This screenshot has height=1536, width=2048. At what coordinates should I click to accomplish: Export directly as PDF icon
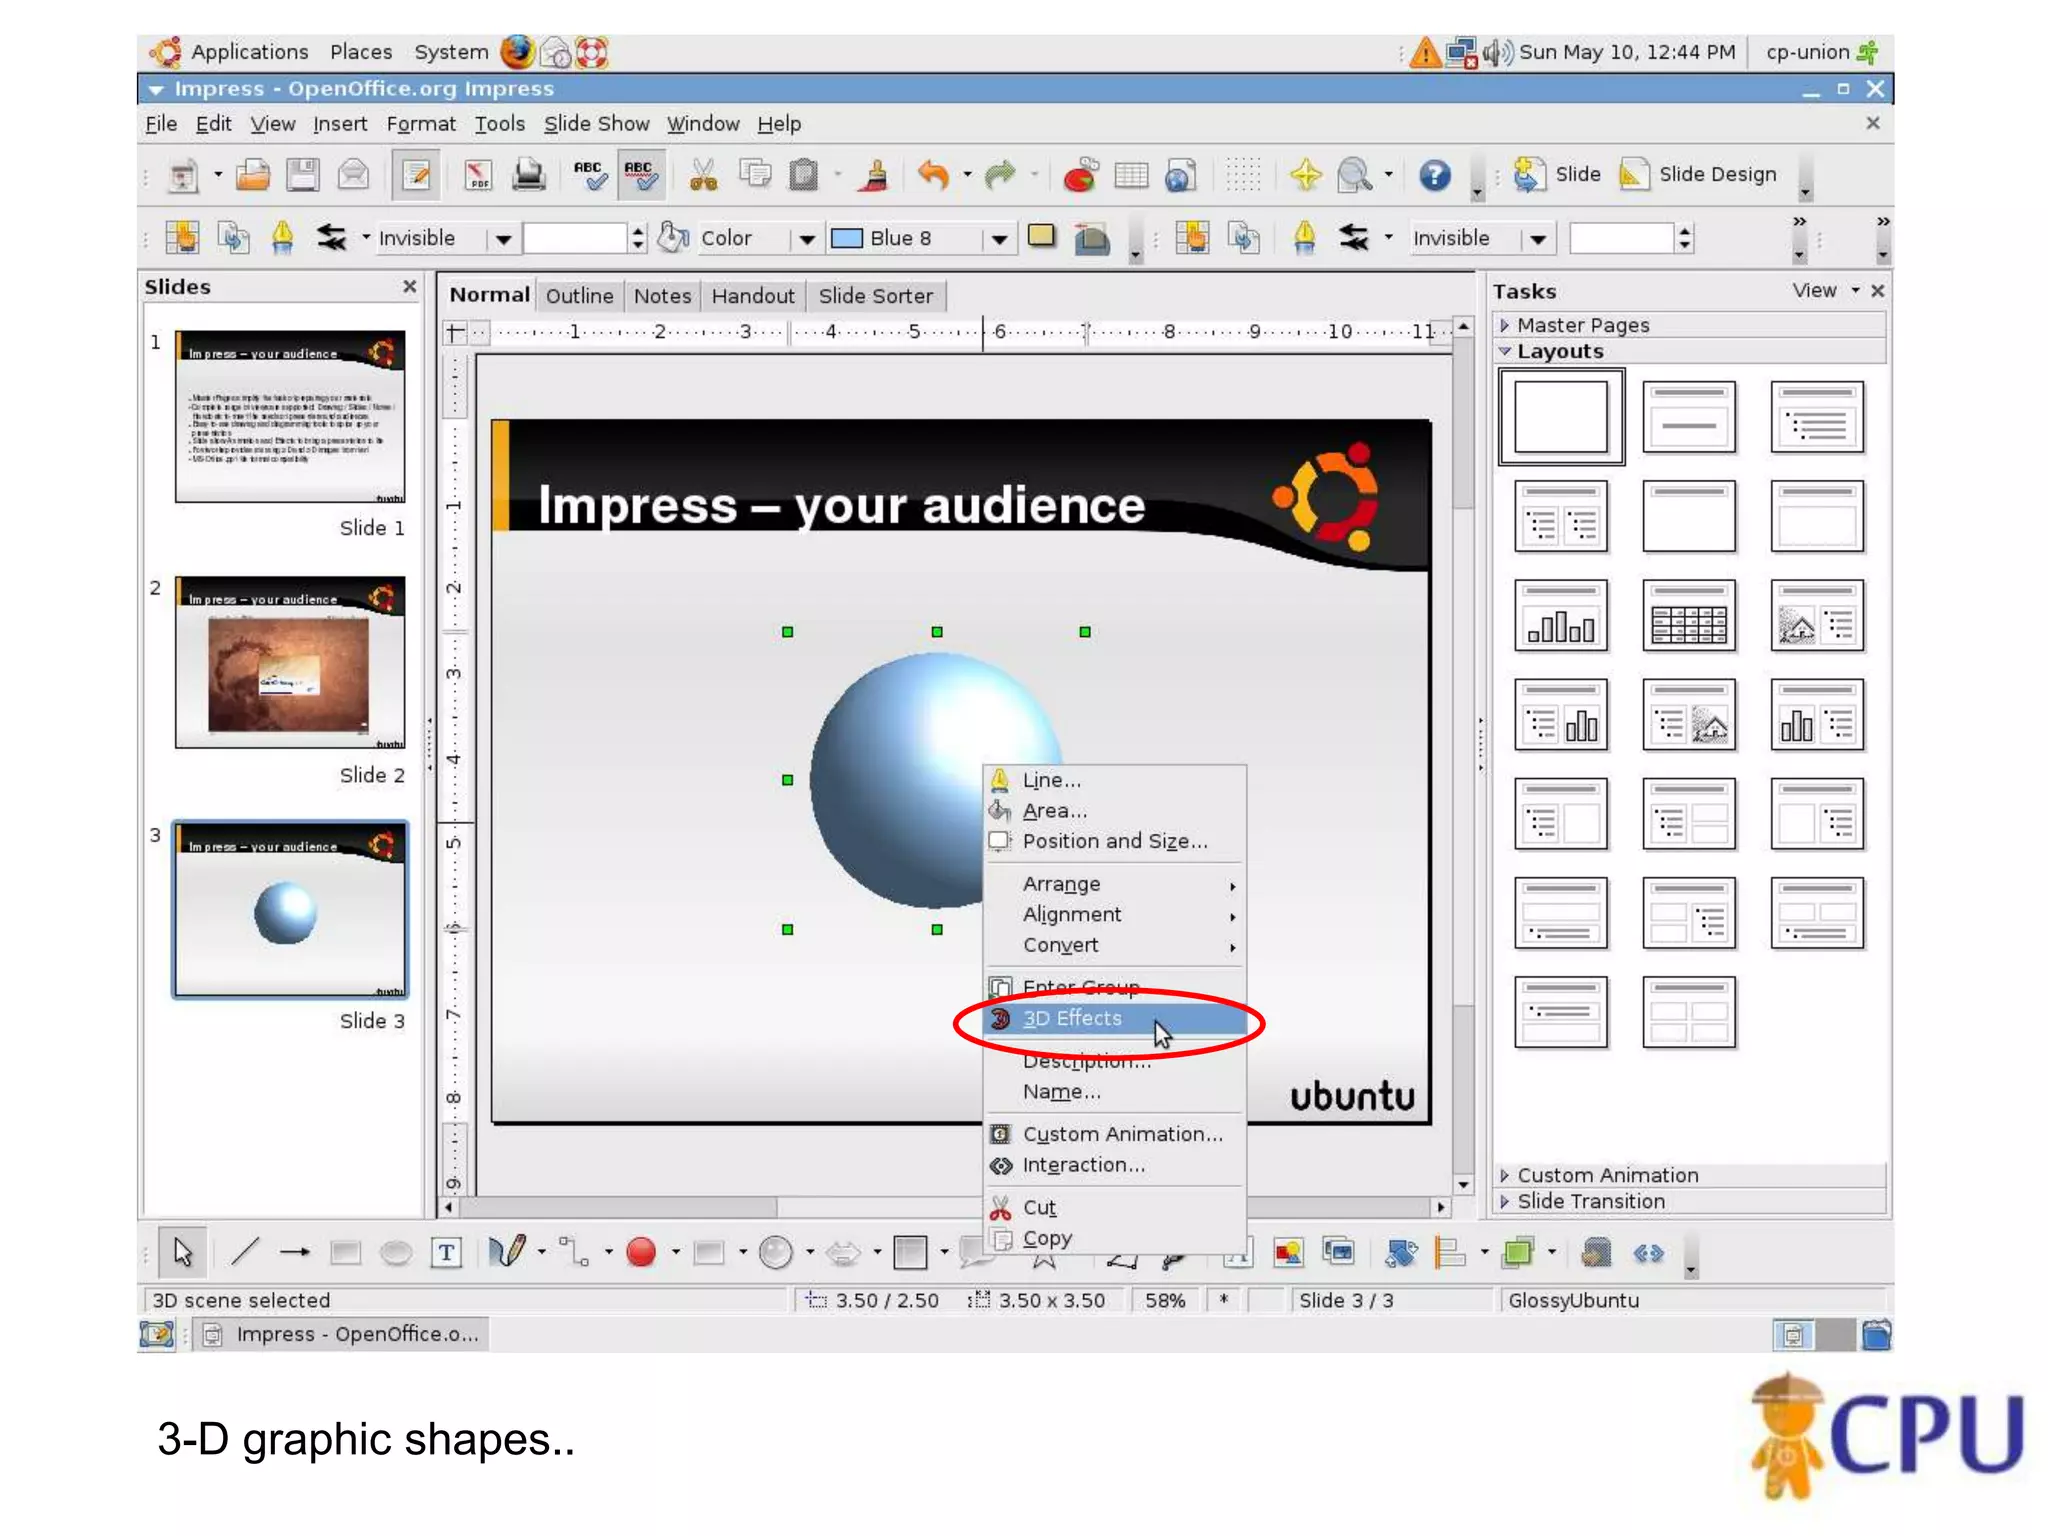(x=478, y=175)
